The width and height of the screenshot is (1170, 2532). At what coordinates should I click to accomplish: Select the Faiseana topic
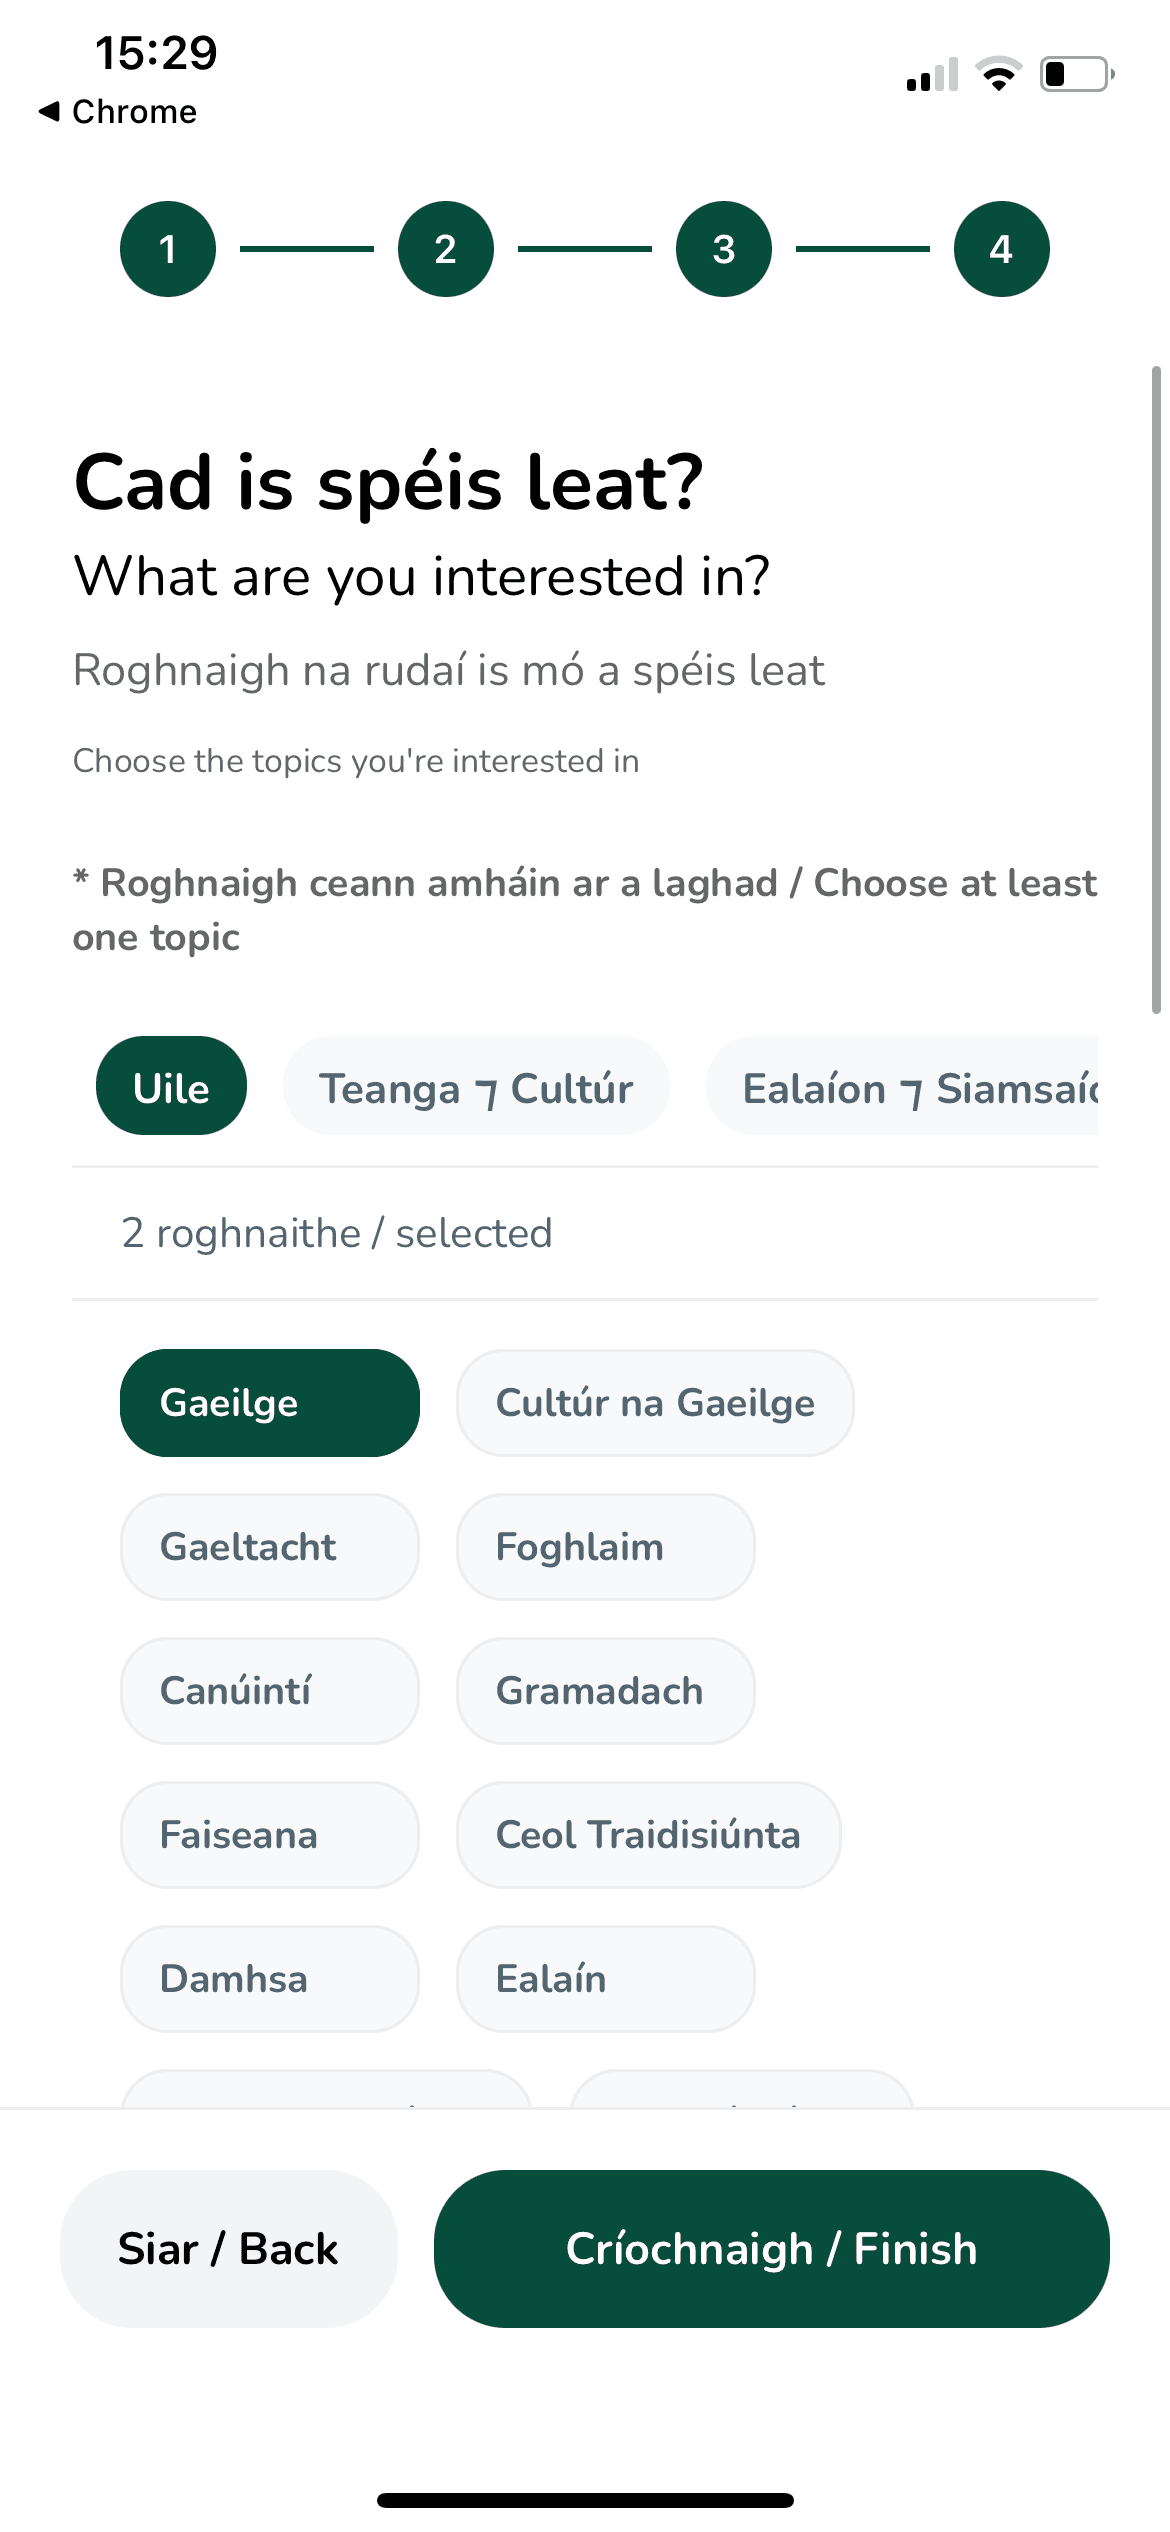(269, 1835)
